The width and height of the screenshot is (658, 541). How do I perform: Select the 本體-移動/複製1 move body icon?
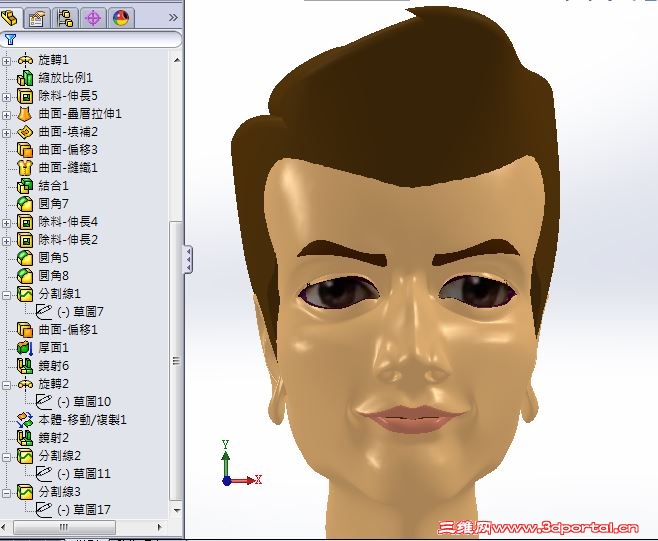[x=25, y=420]
